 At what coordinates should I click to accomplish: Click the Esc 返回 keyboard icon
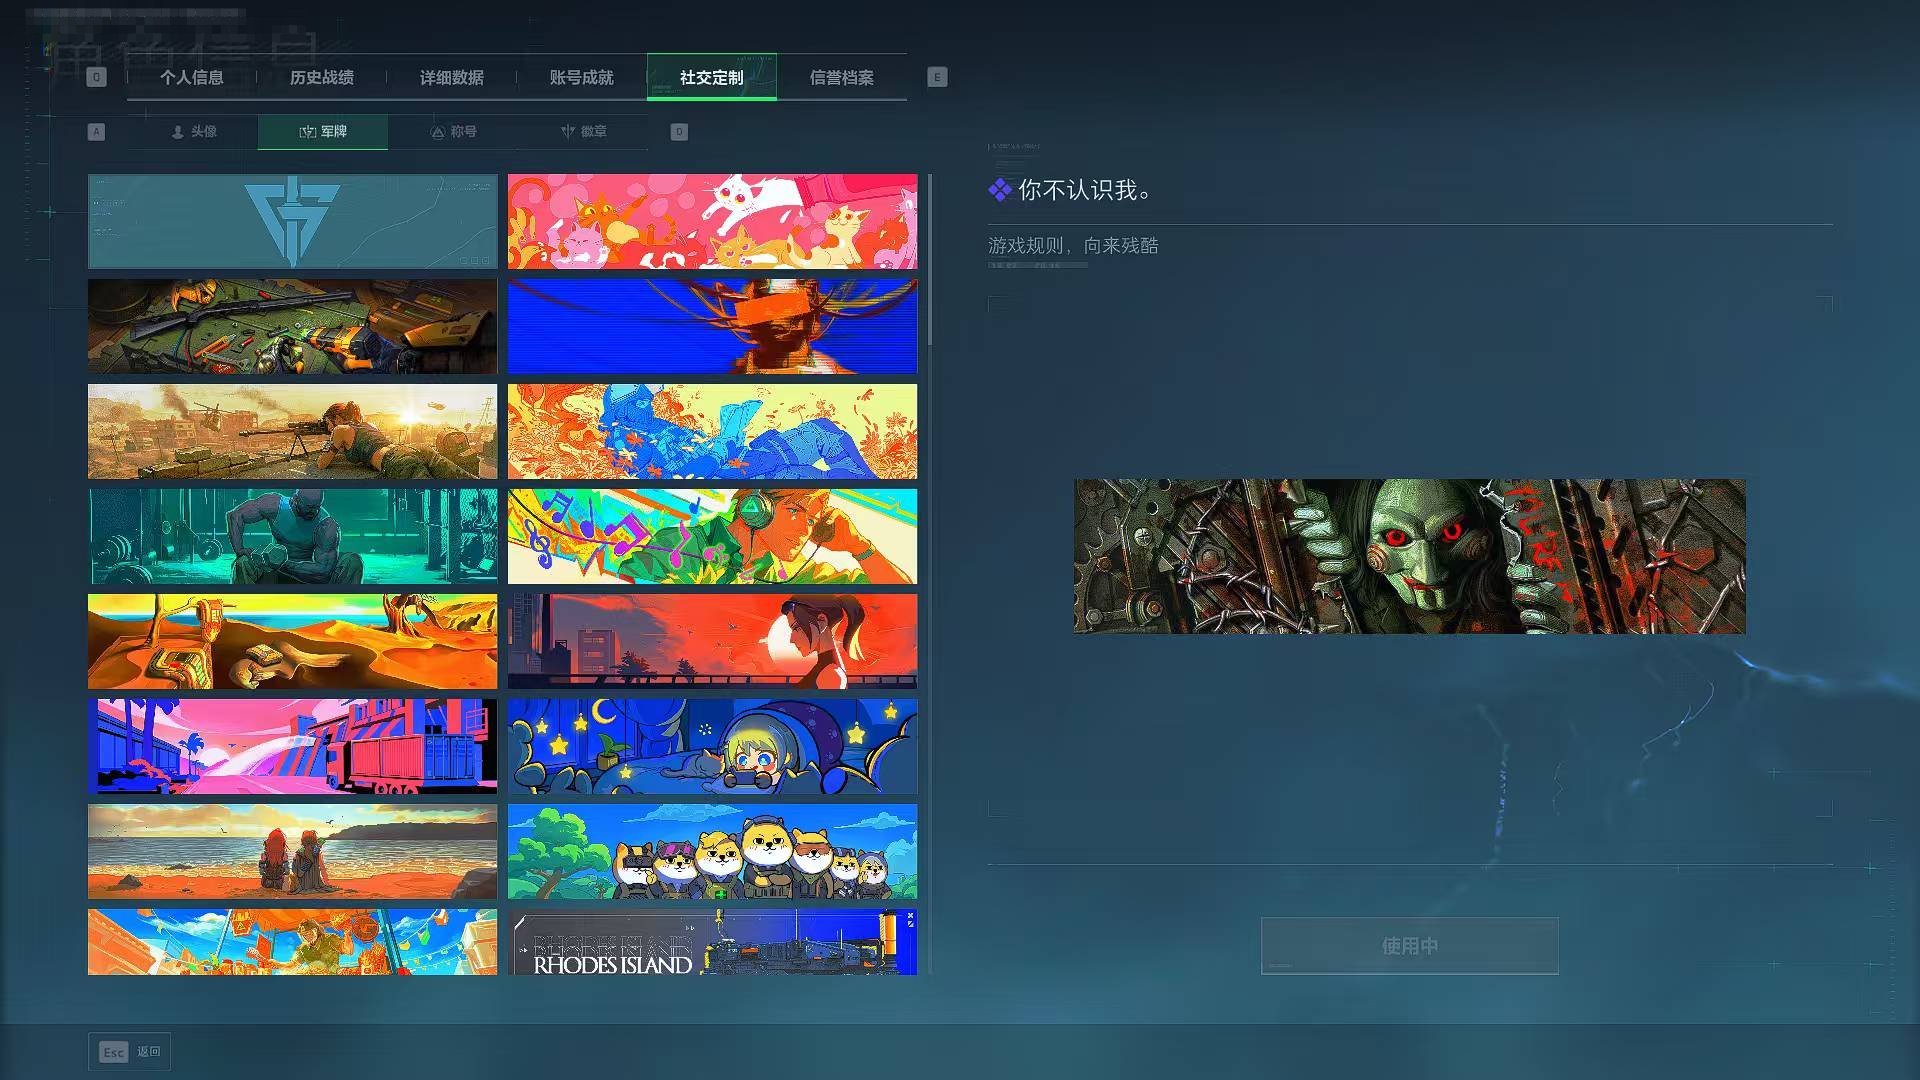click(112, 1052)
